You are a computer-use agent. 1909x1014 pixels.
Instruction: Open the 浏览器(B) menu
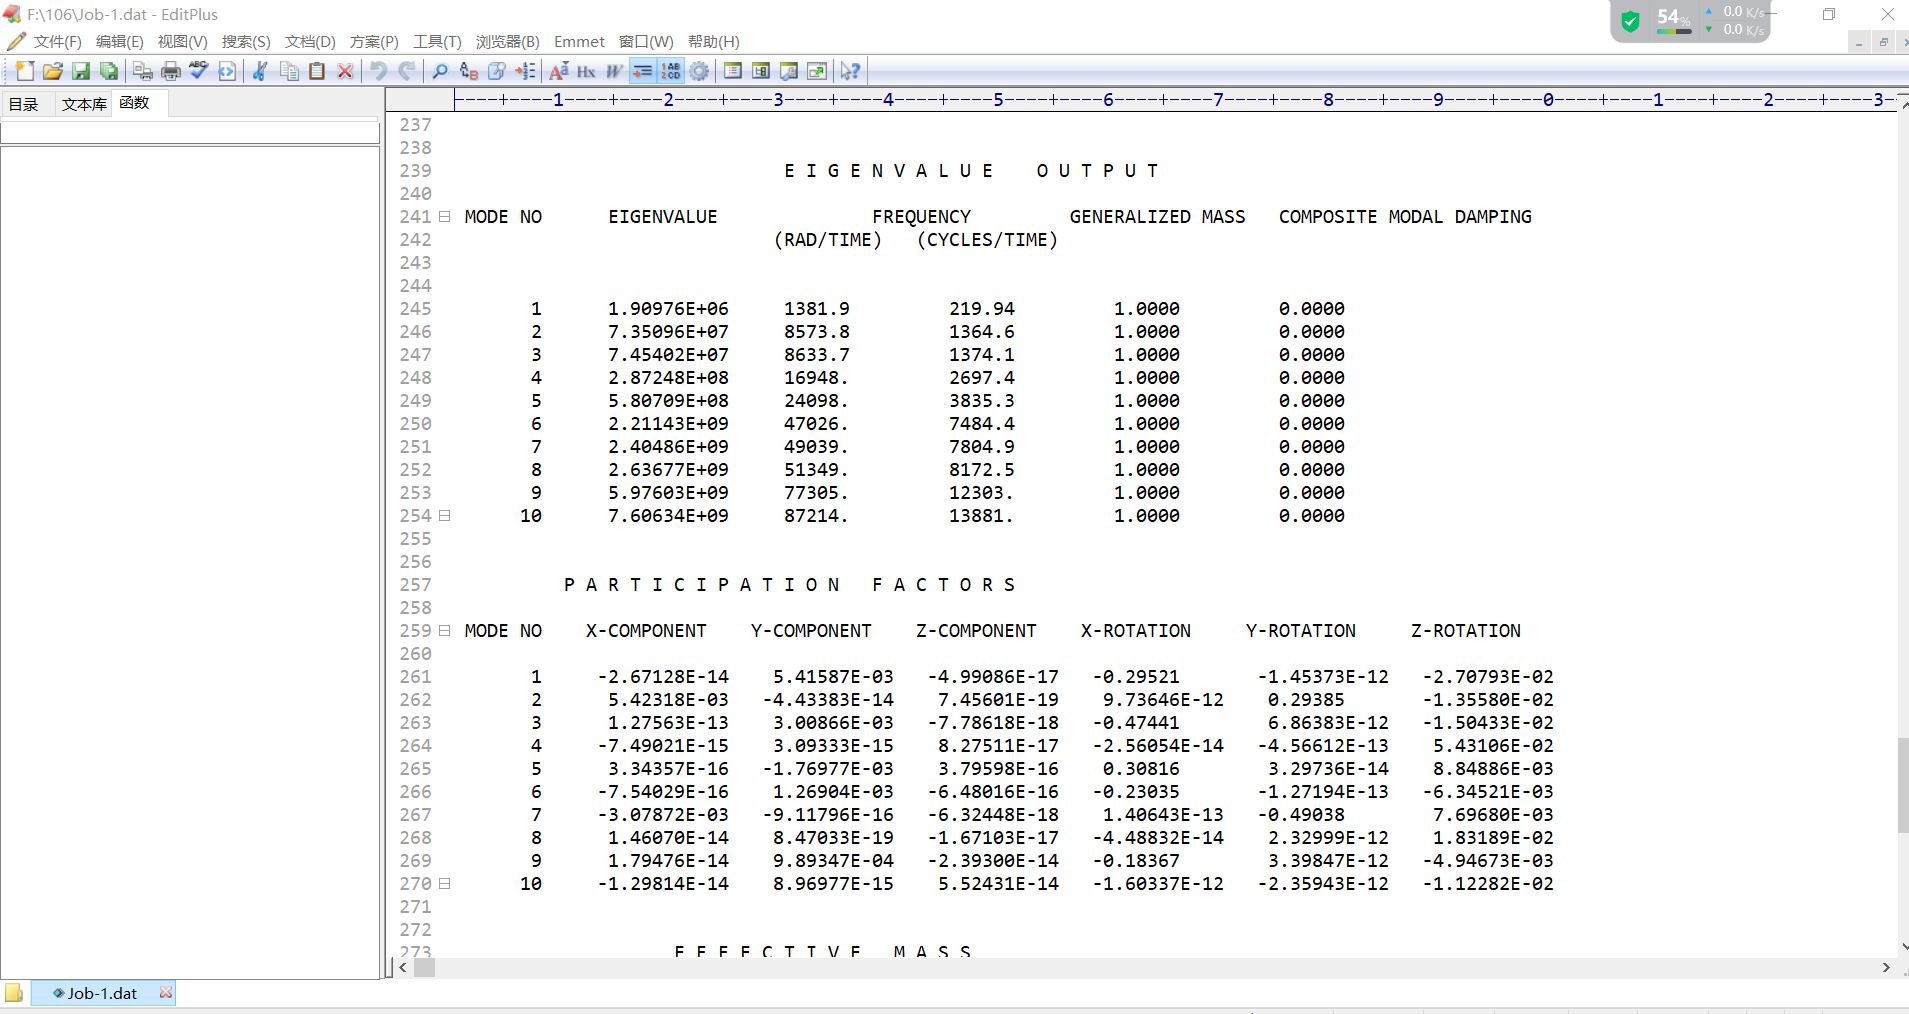507,42
